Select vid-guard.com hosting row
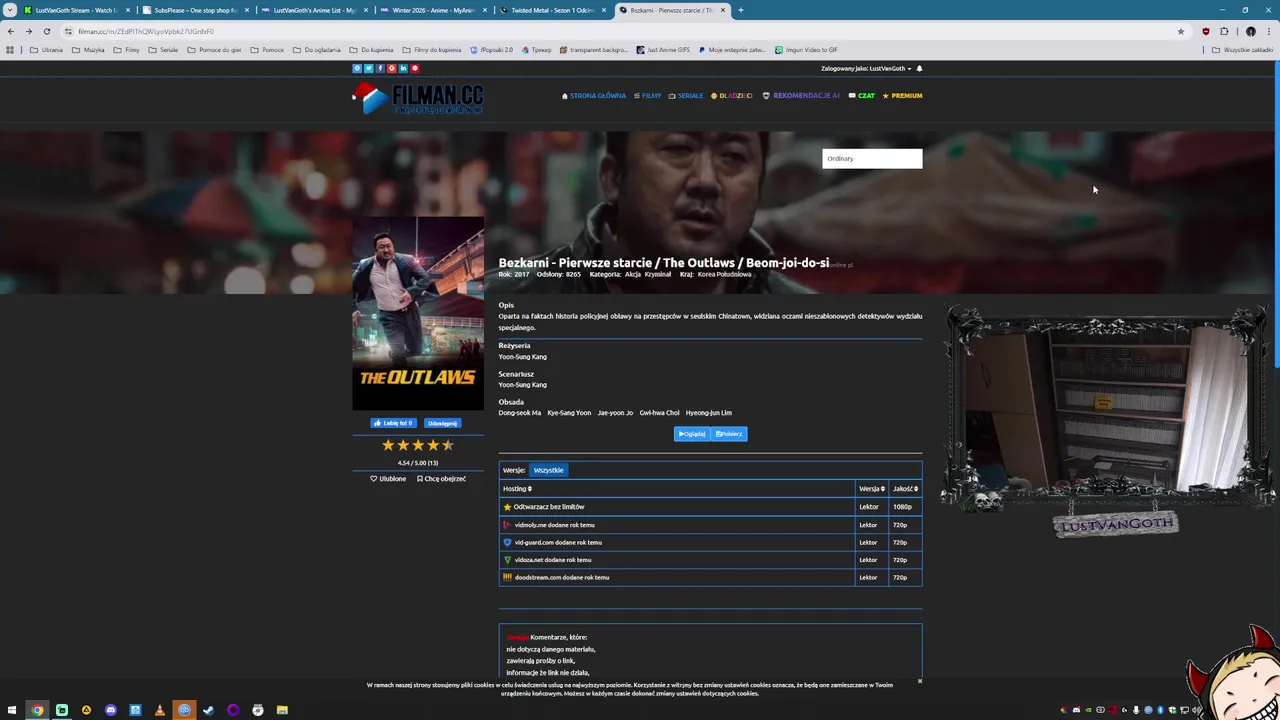 pos(710,542)
